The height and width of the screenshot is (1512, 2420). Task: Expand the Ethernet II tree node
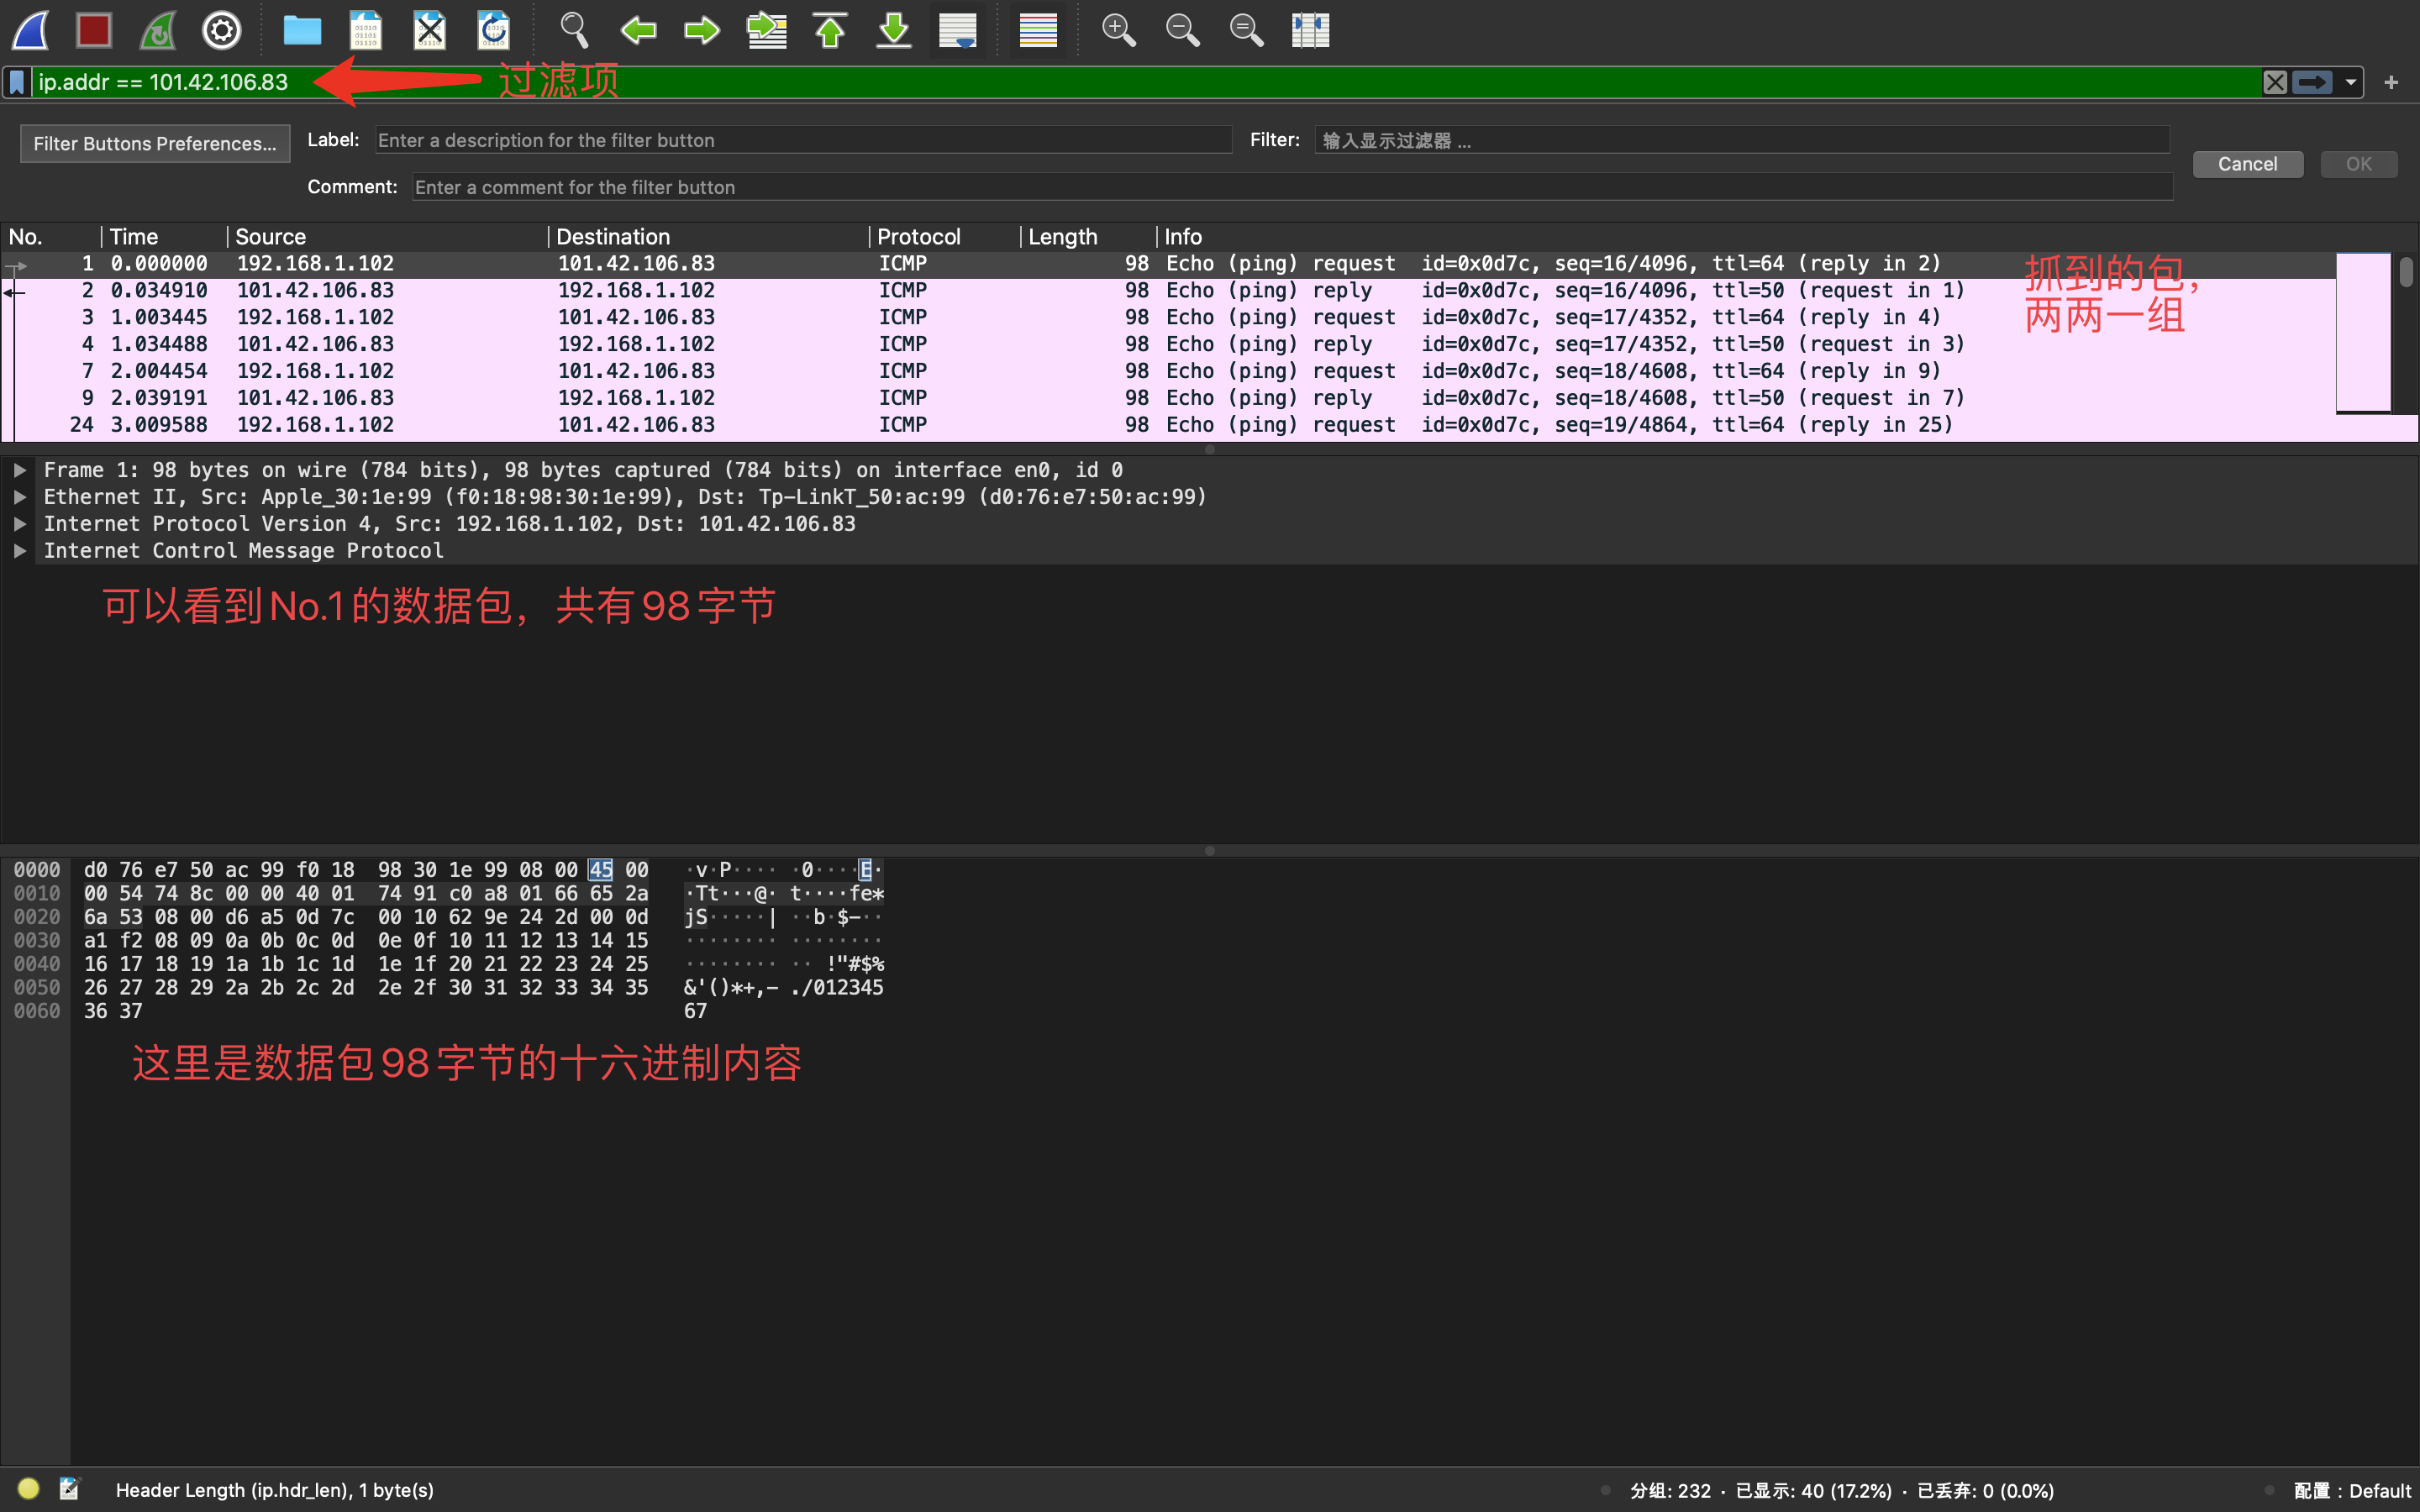pyautogui.click(x=19, y=497)
